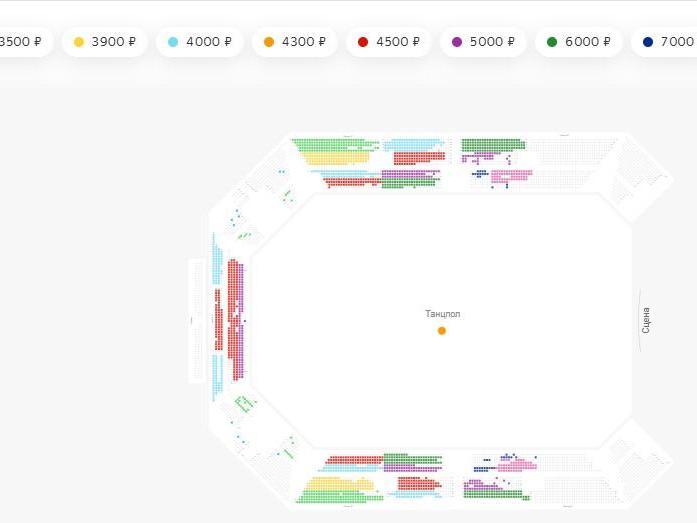
Task: Select the 5000 ₽ purple price chip
Action: [483, 42]
